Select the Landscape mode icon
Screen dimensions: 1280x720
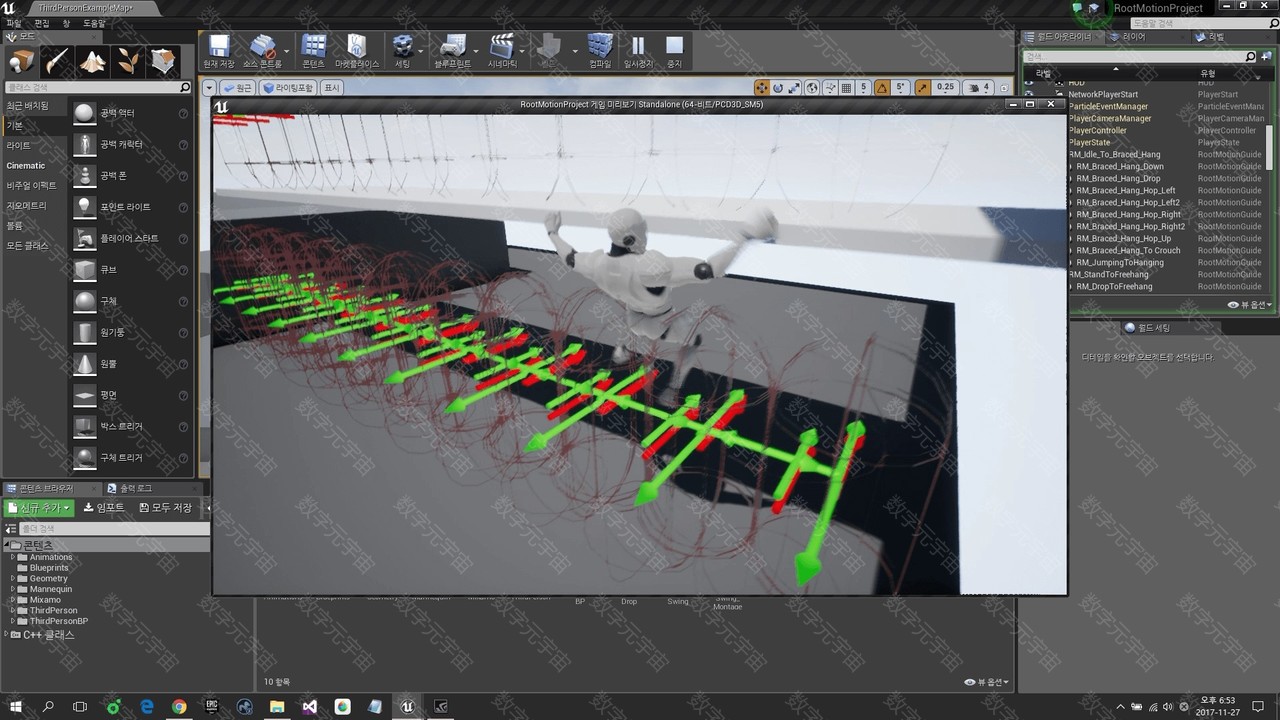93,62
